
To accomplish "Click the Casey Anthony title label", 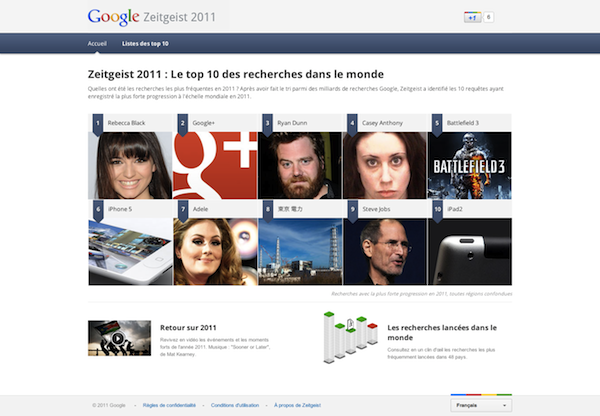I will (382, 123).
